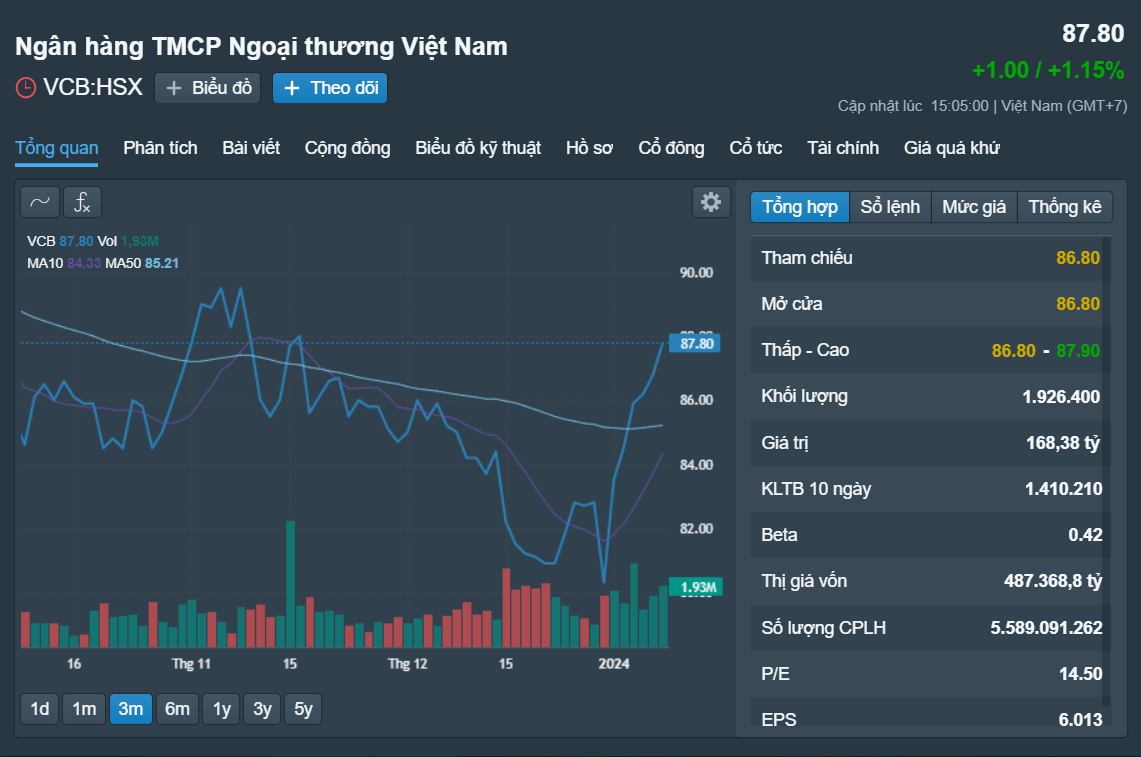Click the Tham chiếu 86.80 value
Screen dimensions: 1141x757
pyautogui.click(x=1078, y=258)
